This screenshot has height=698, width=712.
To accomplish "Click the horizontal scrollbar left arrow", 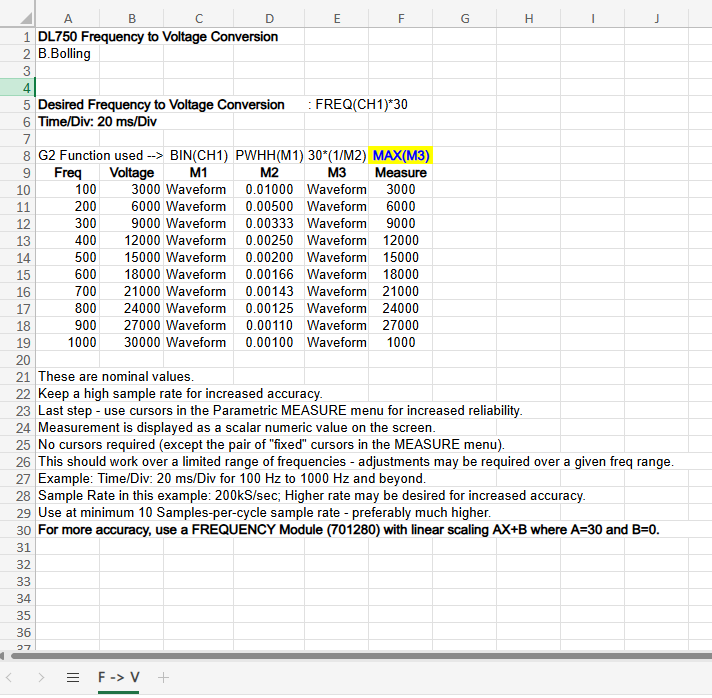I will (x=6, y=656).
